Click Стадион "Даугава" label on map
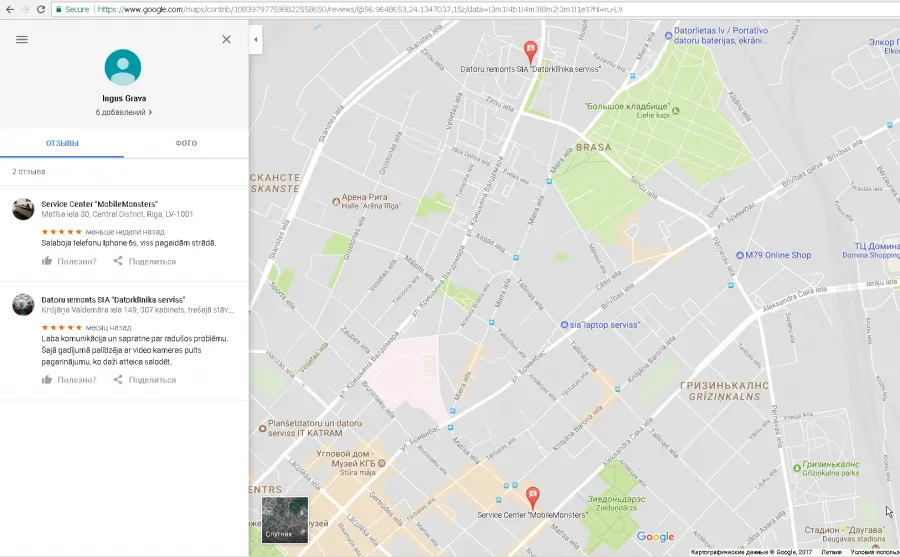Image resolution: width=900 pixels, height=557 pixels. 844,534
